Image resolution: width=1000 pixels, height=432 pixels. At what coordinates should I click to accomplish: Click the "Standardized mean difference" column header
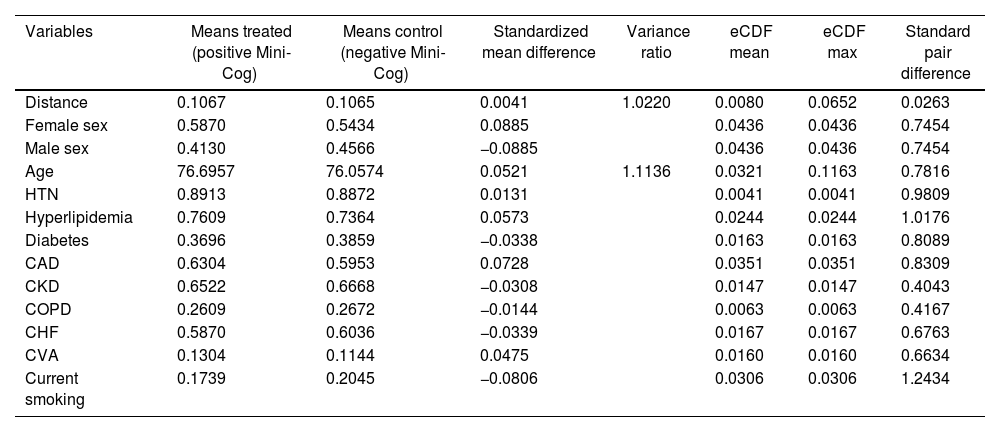[x=538, y=42]
